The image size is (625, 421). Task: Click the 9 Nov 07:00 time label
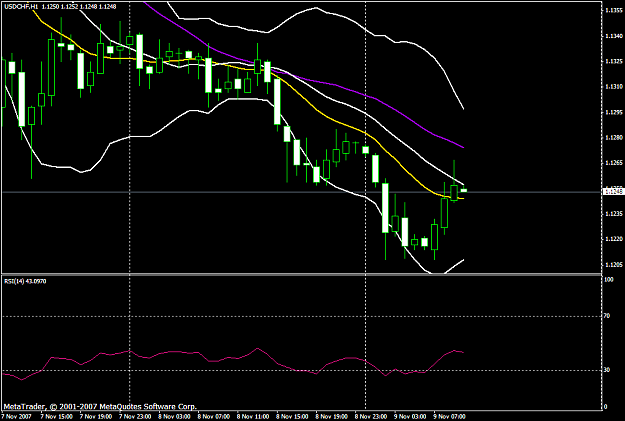pyautogui.click(x=450, y=417)
